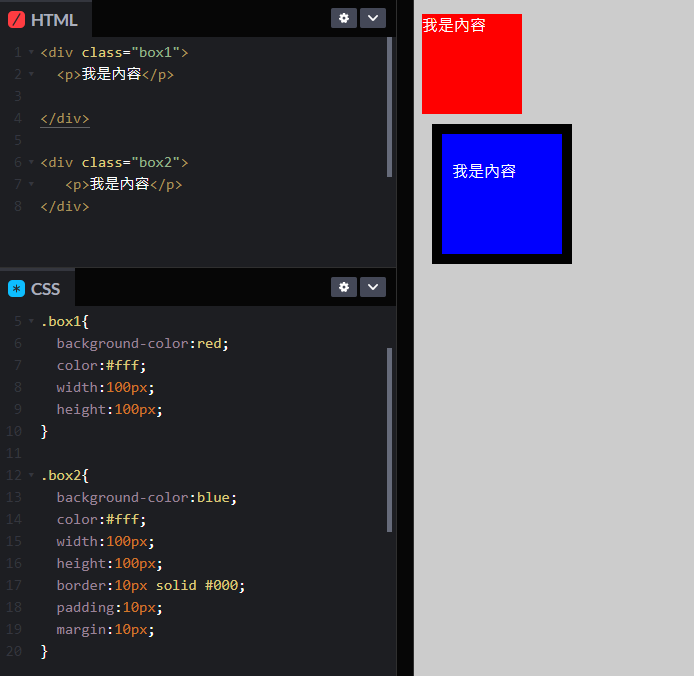Collapse HTML line 1 box1 div fold arrow
The width and height of the screenshot is (694, 676).
[x=31, y=52]
